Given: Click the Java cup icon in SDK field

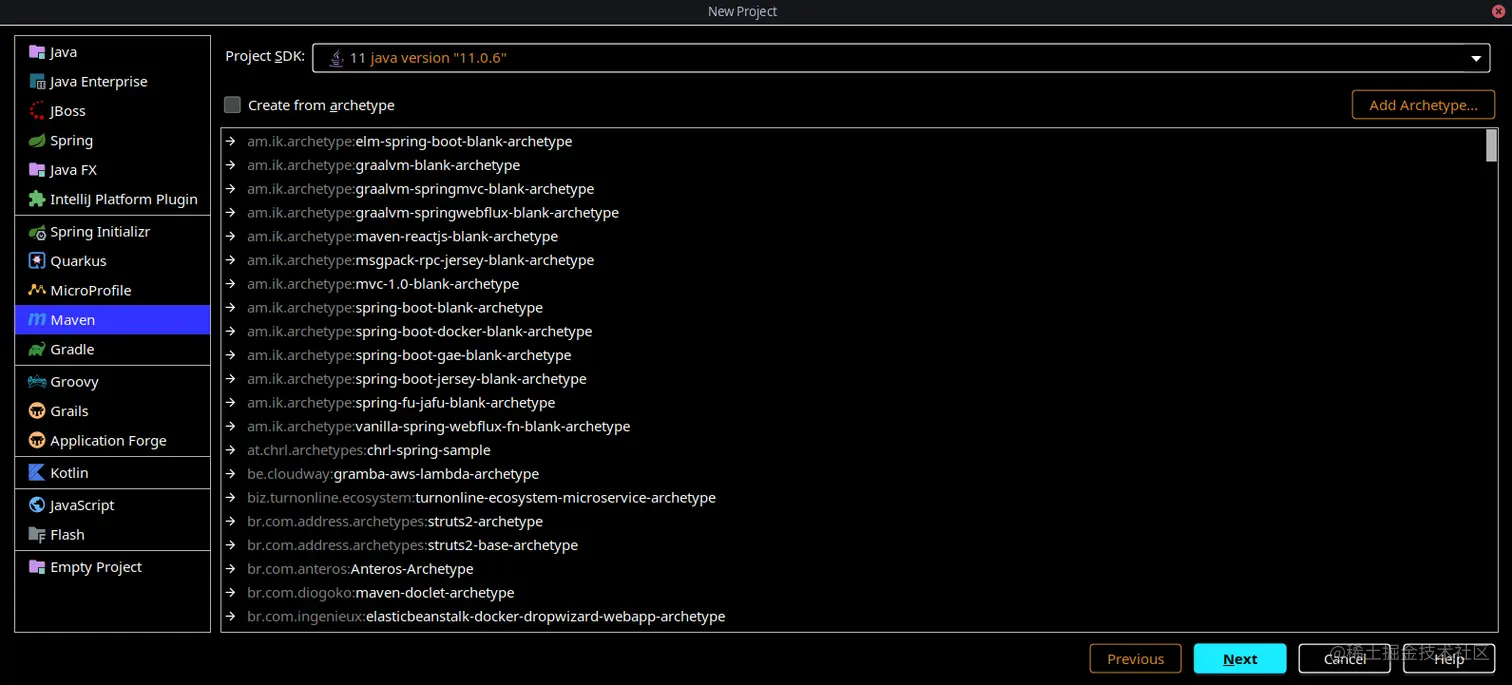Looking at the screenshot, I should point(336,58).
